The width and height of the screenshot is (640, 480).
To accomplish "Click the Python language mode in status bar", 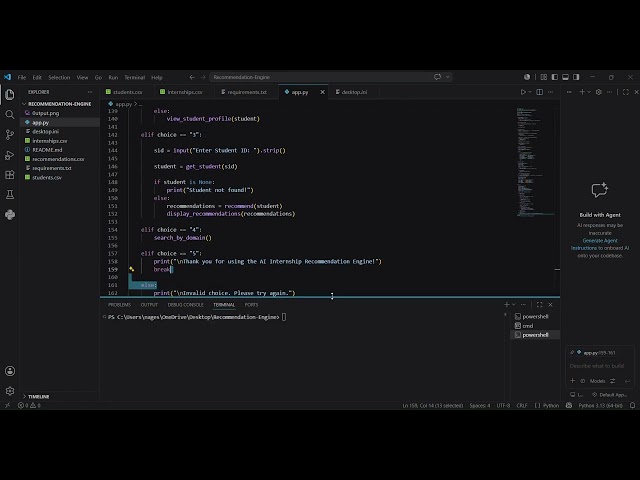I will (x=551, y=405).
